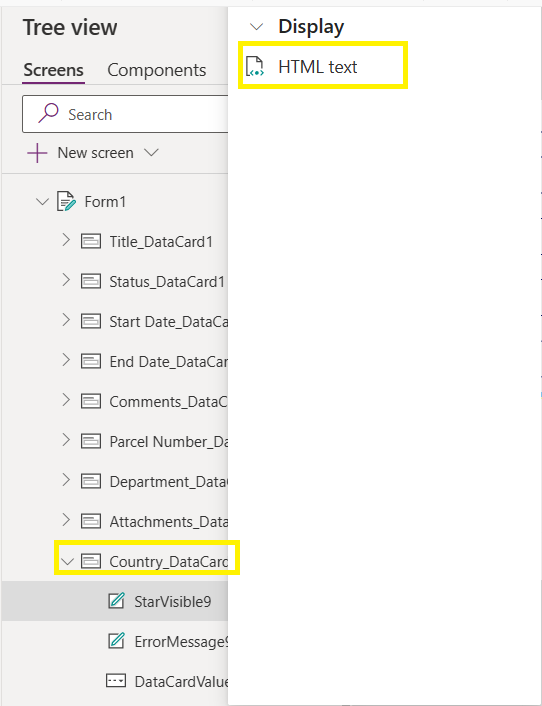542x706 pixels.
Task: Click the Form1 form icon
Action: coord(66,201)
